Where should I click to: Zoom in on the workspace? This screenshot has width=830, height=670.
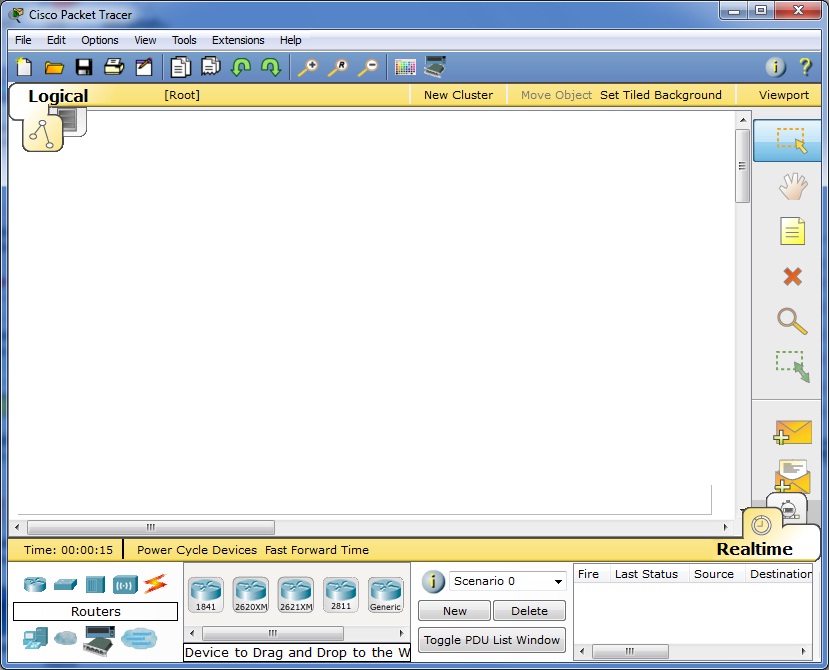coord(308,68)
